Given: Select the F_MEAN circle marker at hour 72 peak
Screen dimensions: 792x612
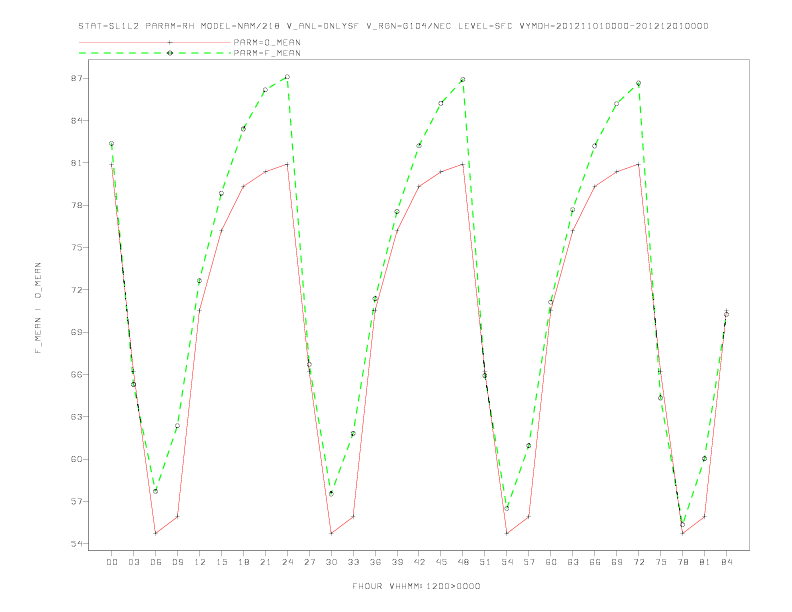Looking at the screenshot, I should 638,83.
